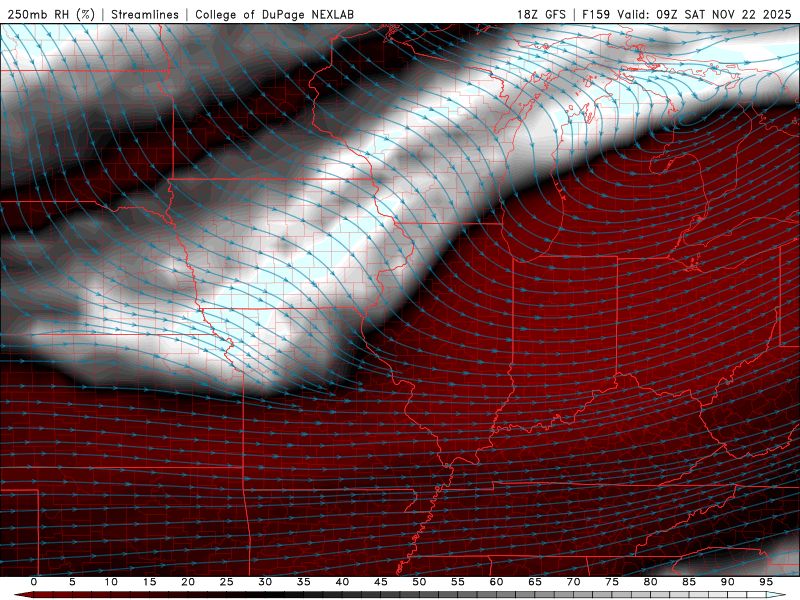Click the colorbar label "95"

766,582
